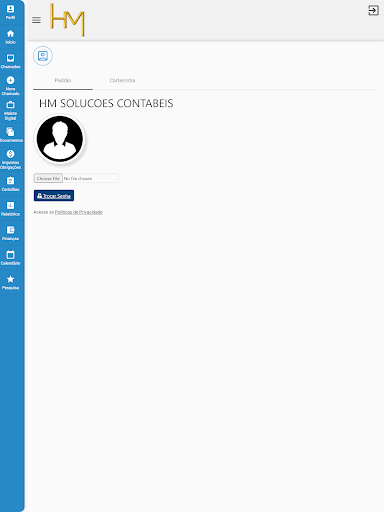The width and height of the screenshot is (384, 512).
Task: Create a Novo Chamado
Action: coord(10,86)
